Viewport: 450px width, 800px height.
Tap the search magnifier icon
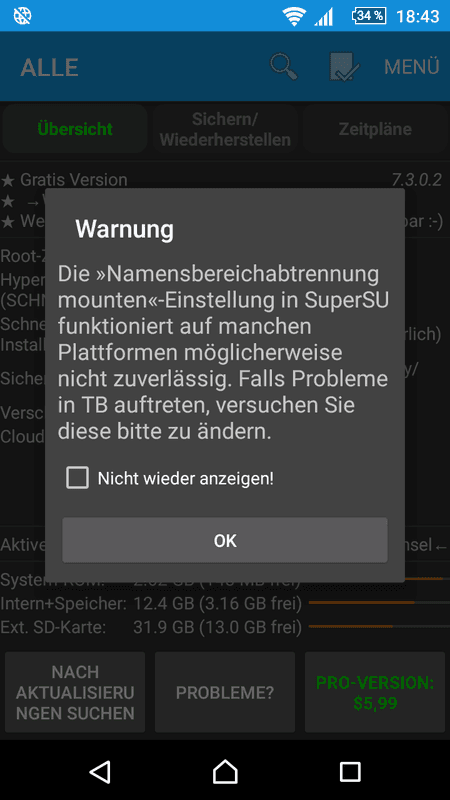tap(283, 67)
